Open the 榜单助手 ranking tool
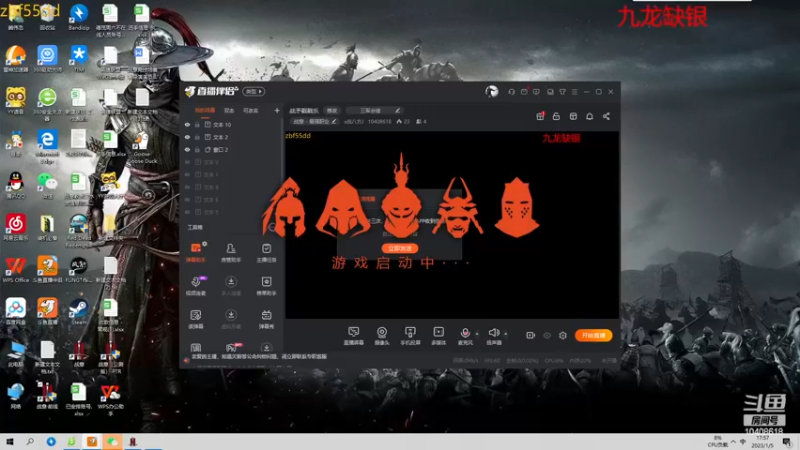Viewport: 800px width, 450px height. coord(266,285)
